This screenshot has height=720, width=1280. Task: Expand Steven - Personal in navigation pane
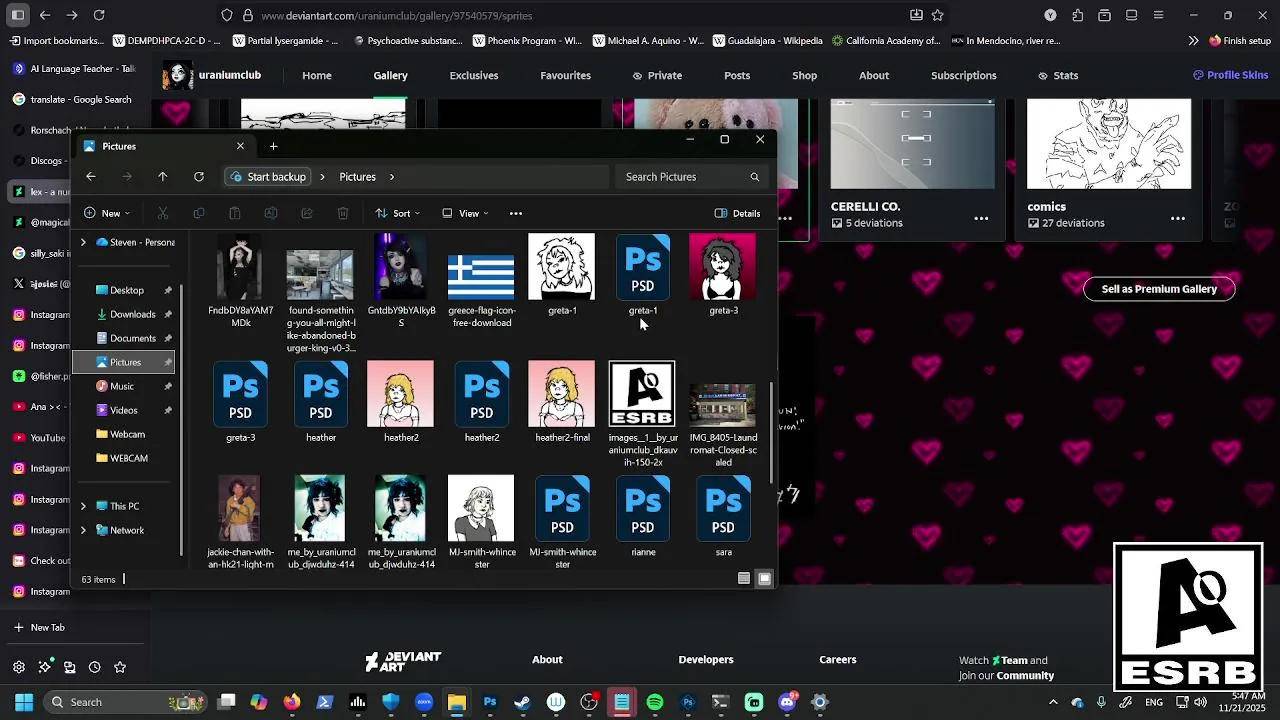coord(83,242)
